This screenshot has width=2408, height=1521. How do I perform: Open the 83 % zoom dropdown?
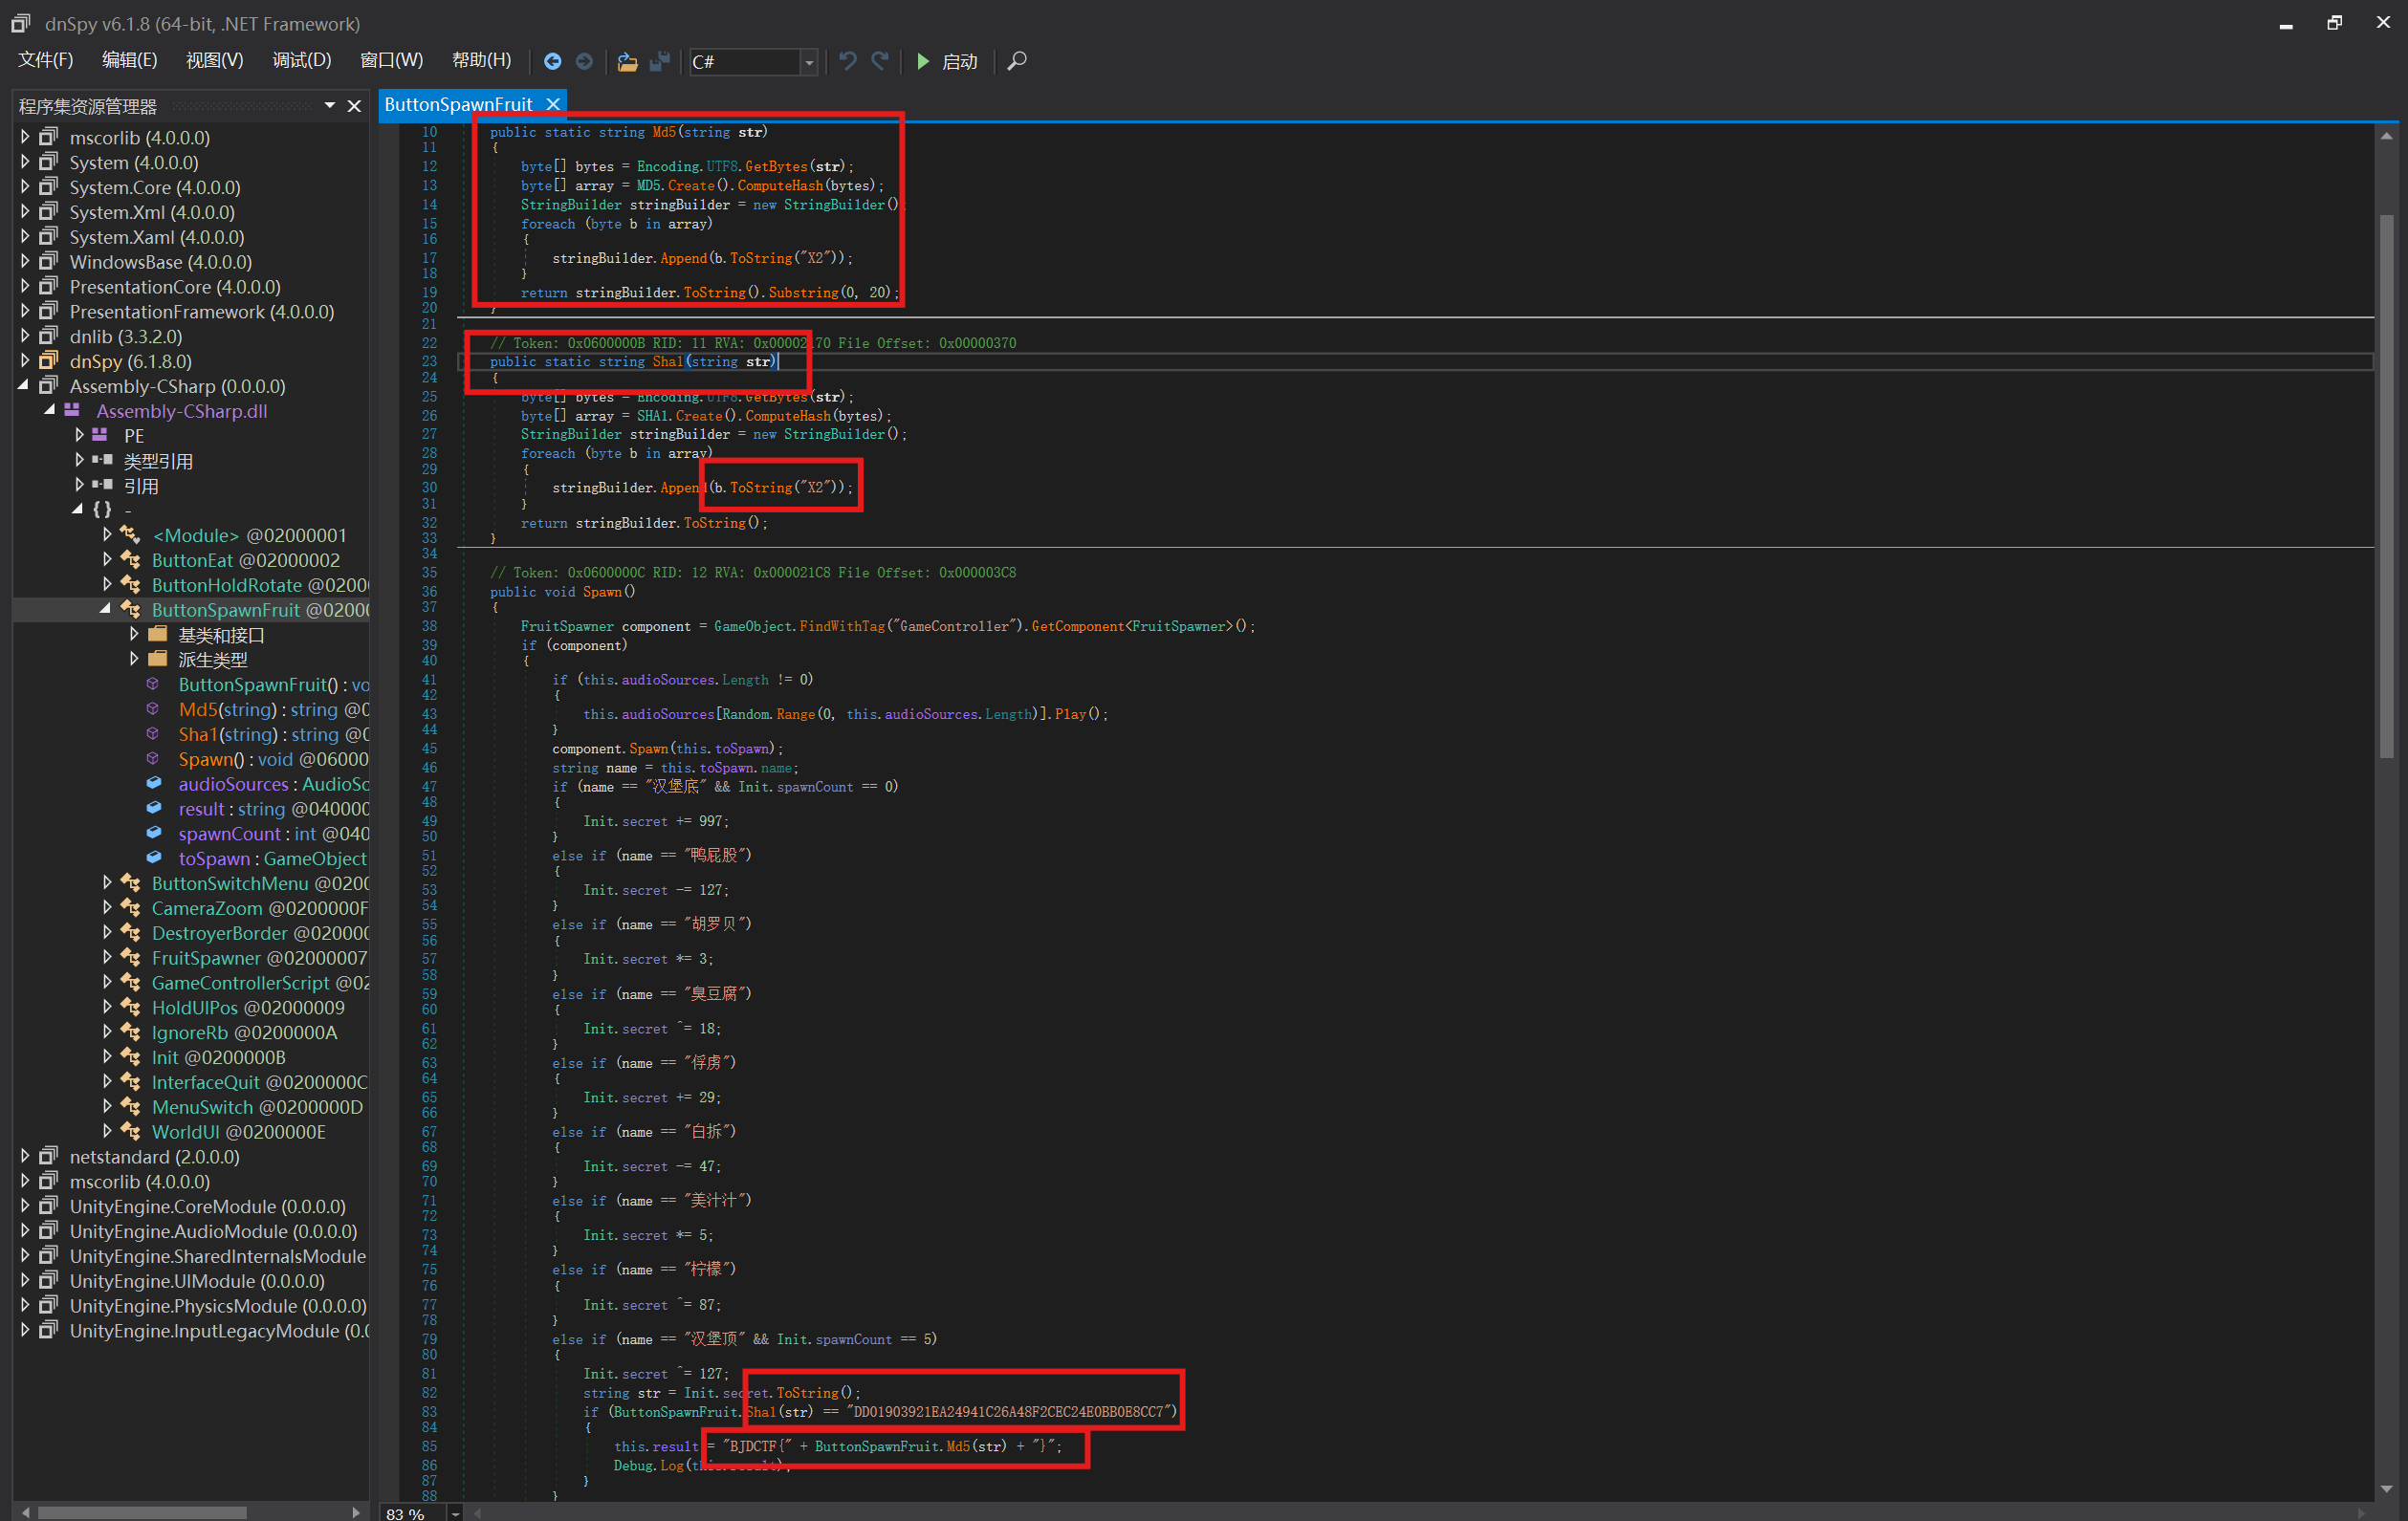coord(455,1512)
